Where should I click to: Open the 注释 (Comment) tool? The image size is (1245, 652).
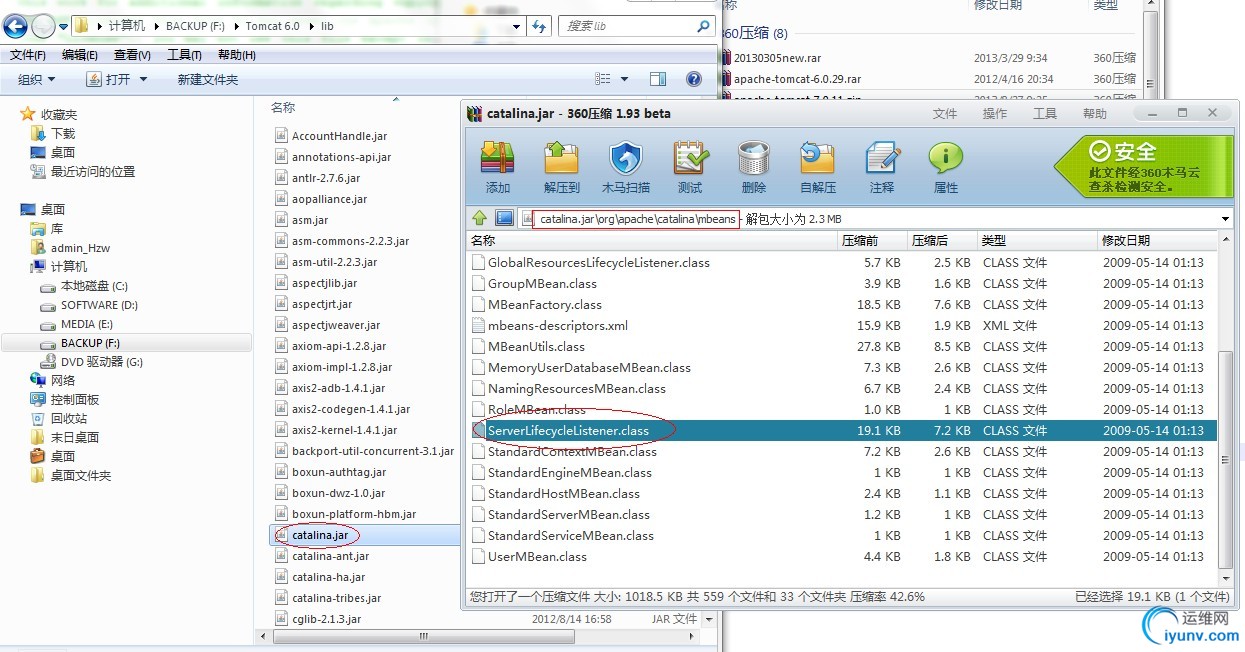(882, 166)
